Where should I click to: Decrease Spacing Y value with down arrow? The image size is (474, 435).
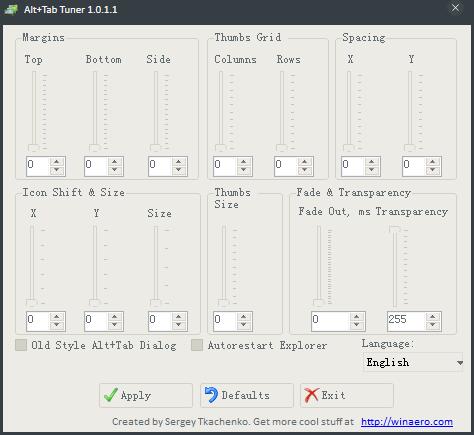pos(433,170)
